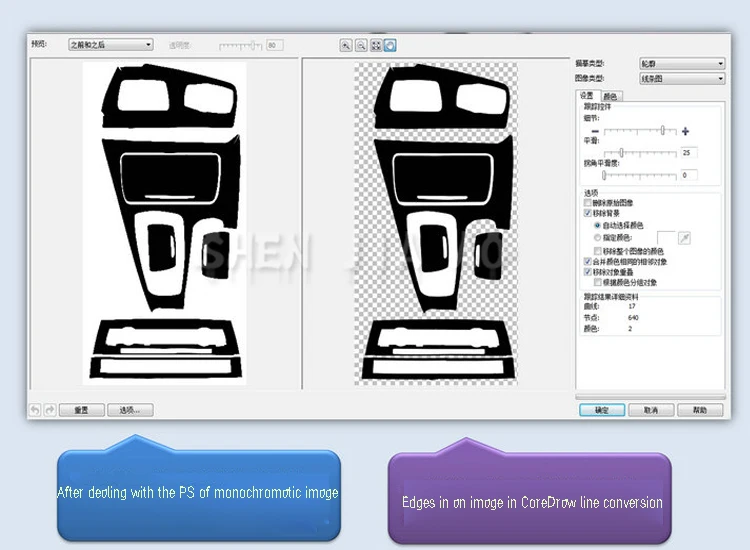Click the detail (细节) slider handle
The width and height of the screenshot is (750, 550).
click(x=662, y=130)
